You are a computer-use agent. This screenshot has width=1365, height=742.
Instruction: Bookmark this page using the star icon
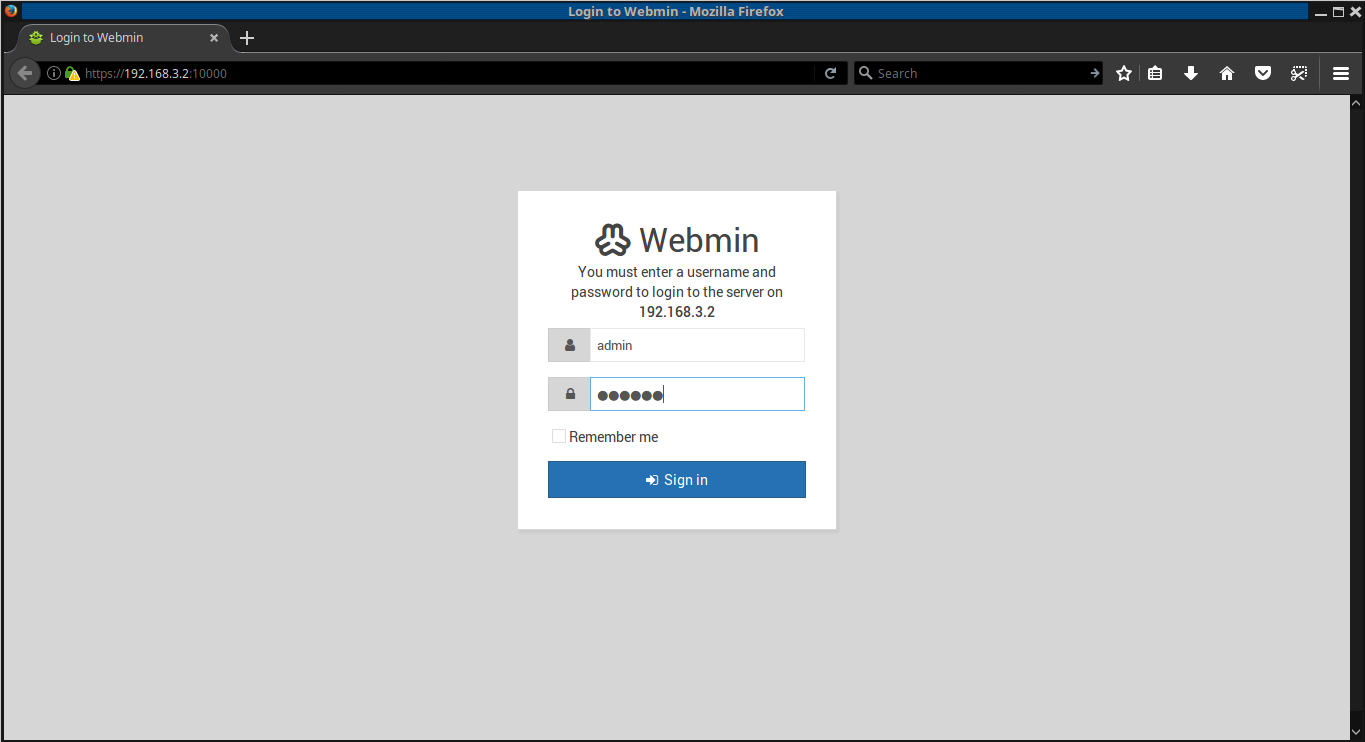[x=1123, y=72]
